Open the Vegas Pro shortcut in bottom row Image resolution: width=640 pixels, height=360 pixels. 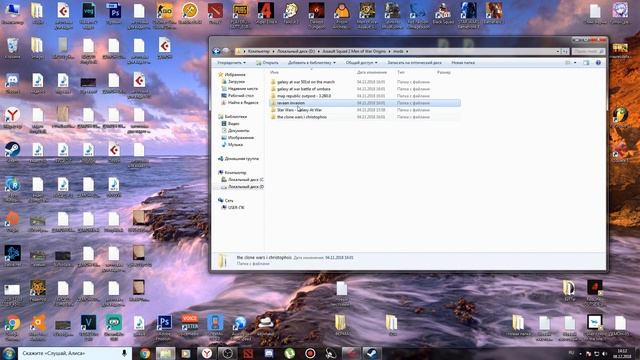(89, 327)
